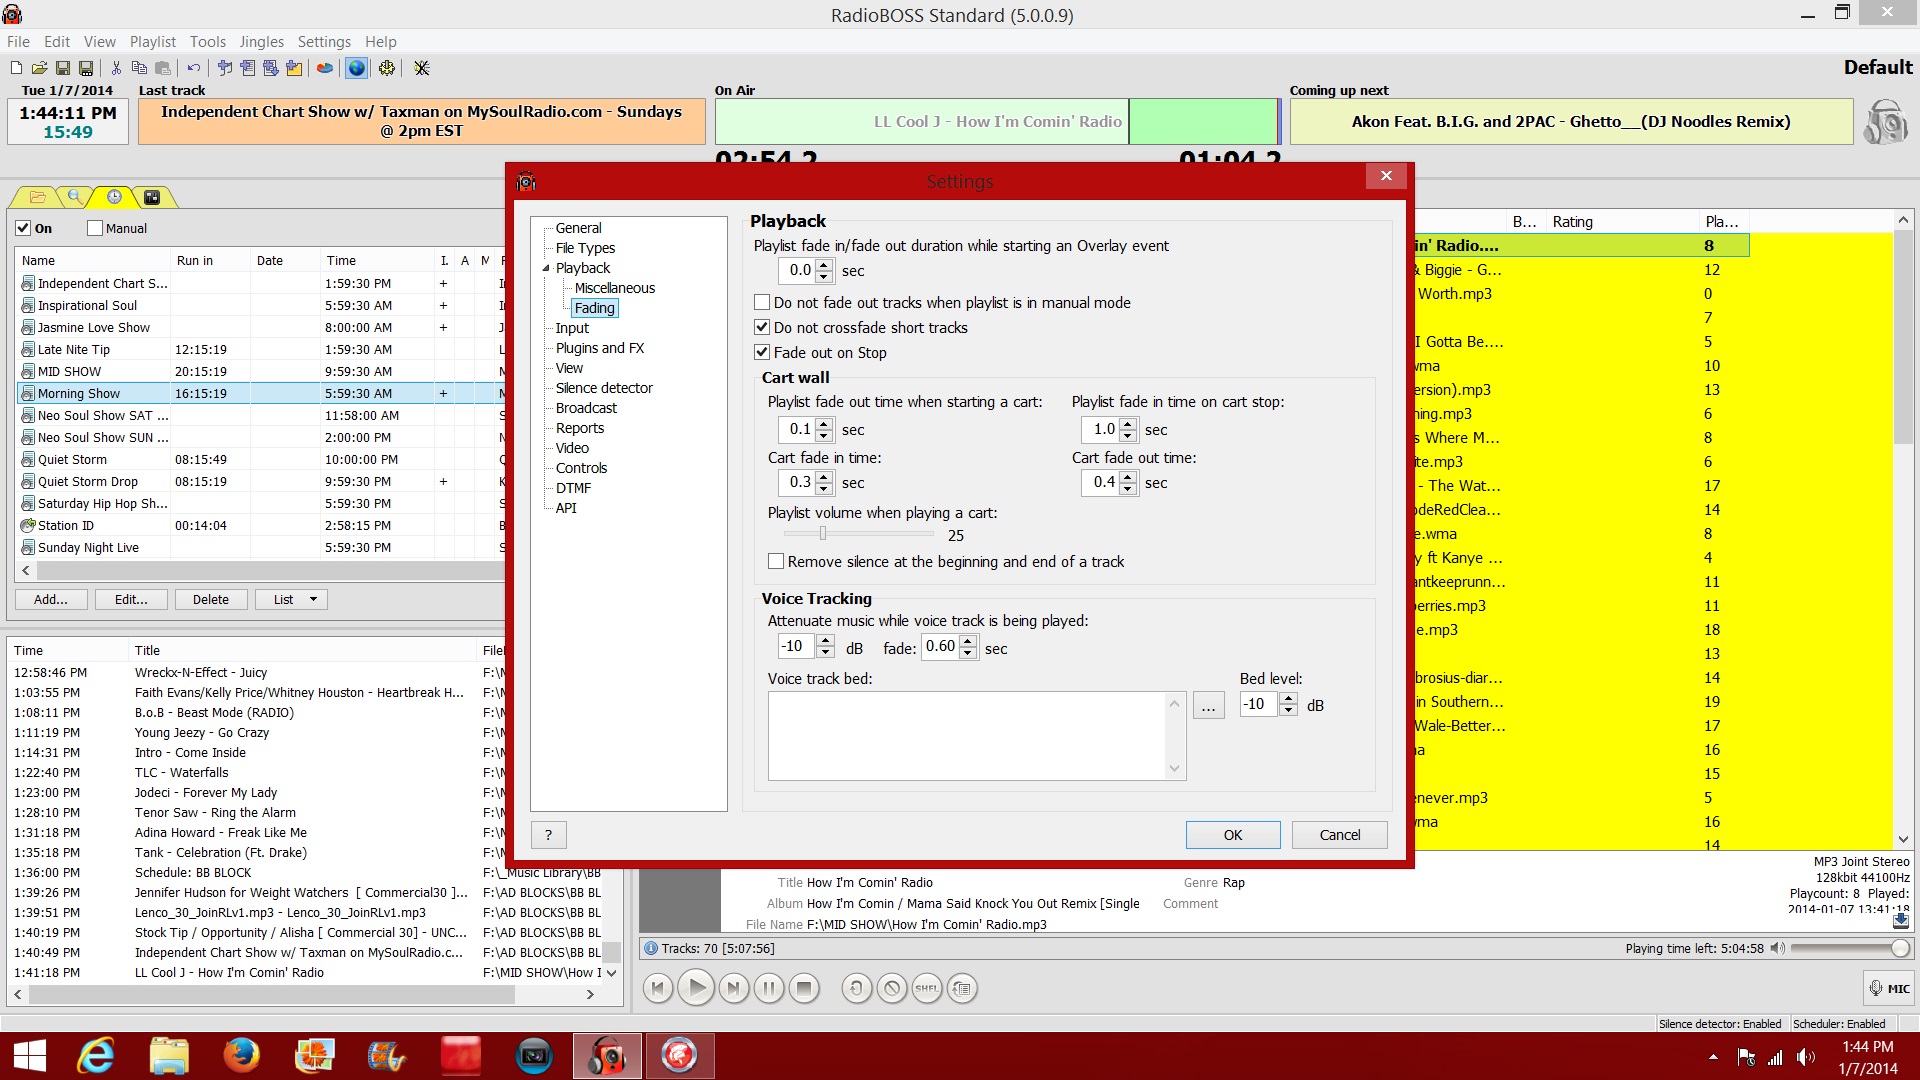Select Silence detector in Settings tree
The height and width of the screenshot is (1080, 1920).
(x=604, y=388)
